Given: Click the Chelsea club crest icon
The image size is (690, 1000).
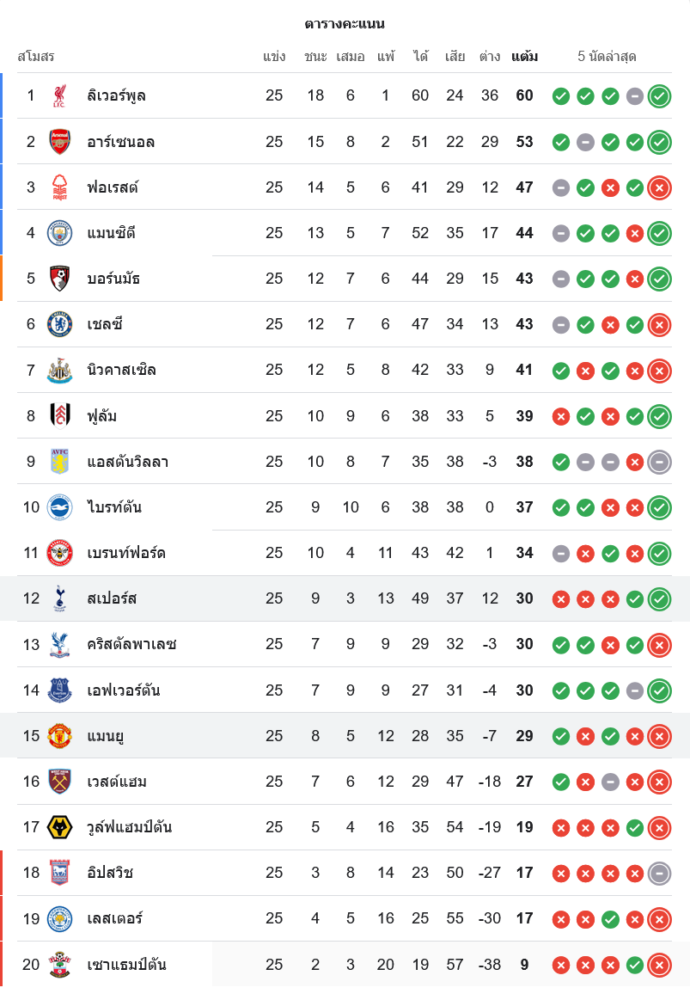Looking at the screenshot, I should (60, 324).
